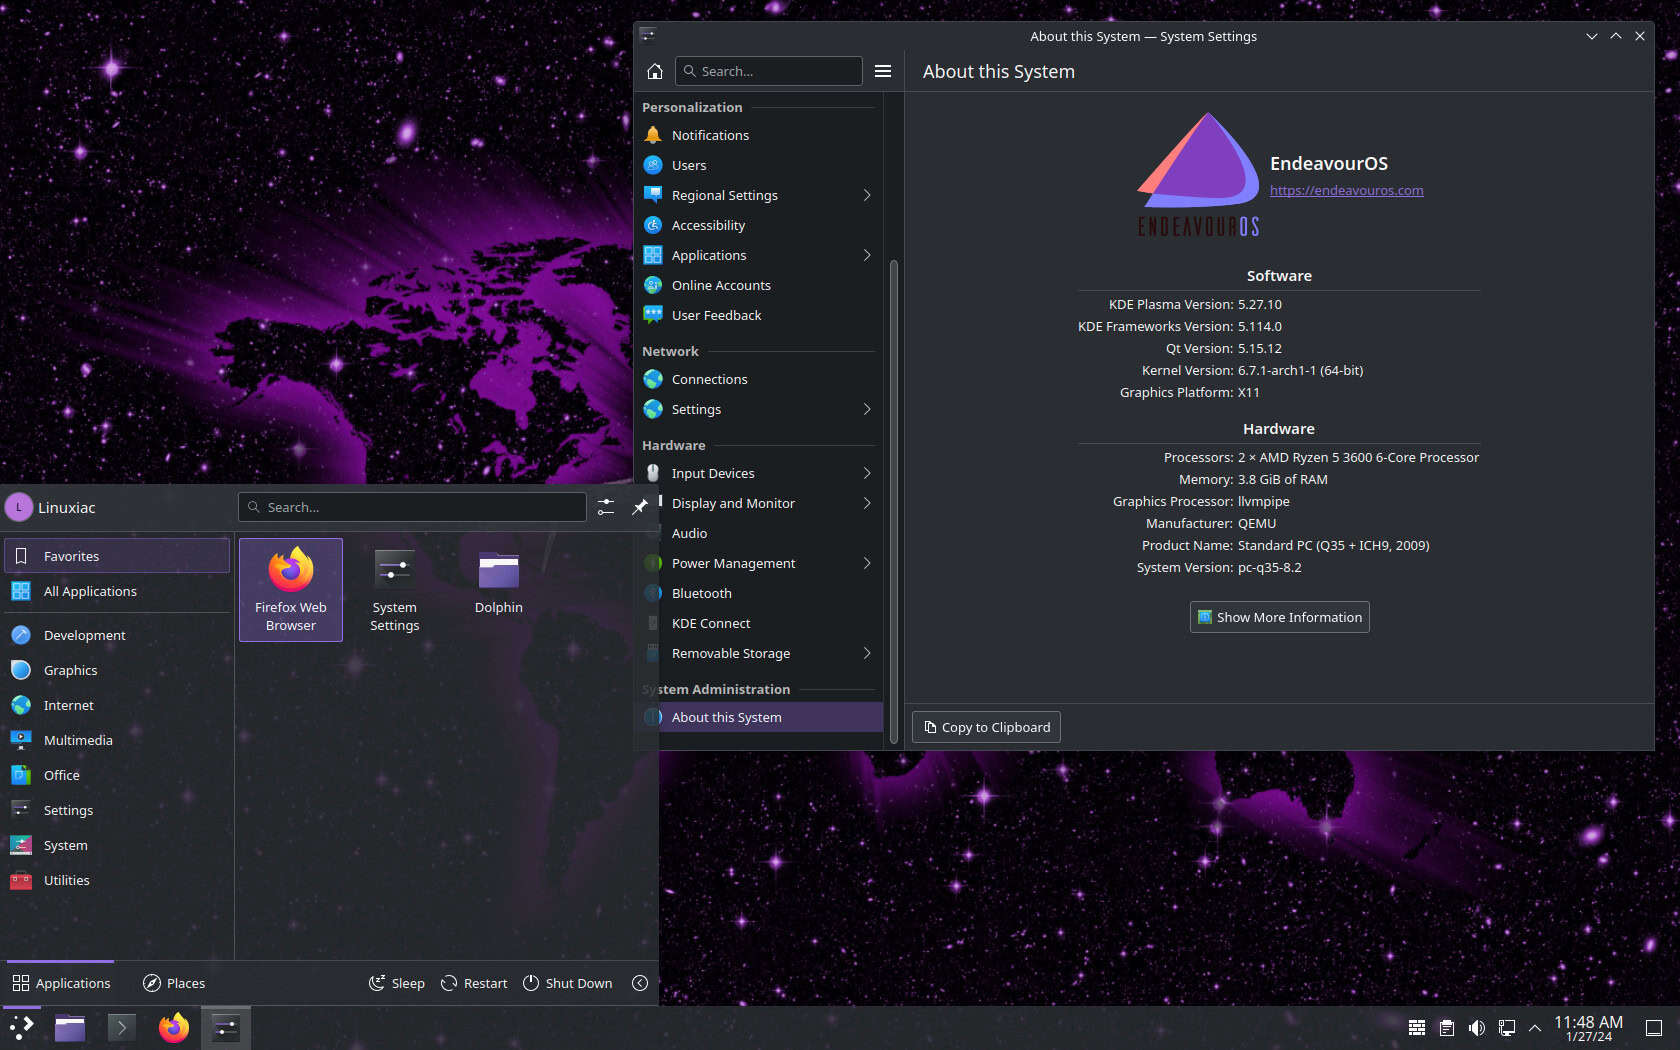
Task: Open Online Accounts settings
Action: click(x=758, y=285)
